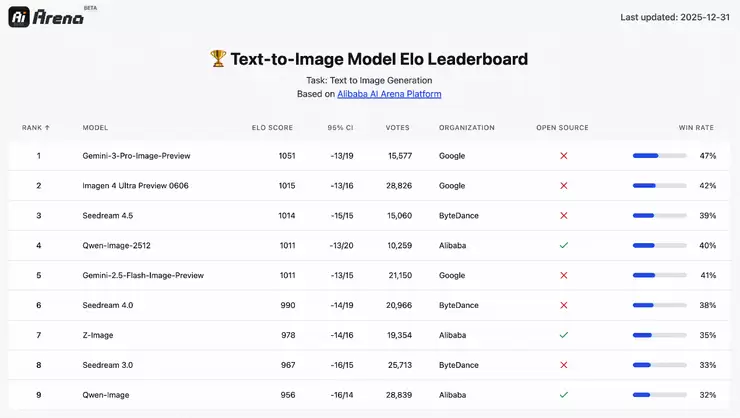The height and width of the screenshot is (418, 740).
Task: Click the win rate bar for Seedream 3.0
Action: [659, 365]
